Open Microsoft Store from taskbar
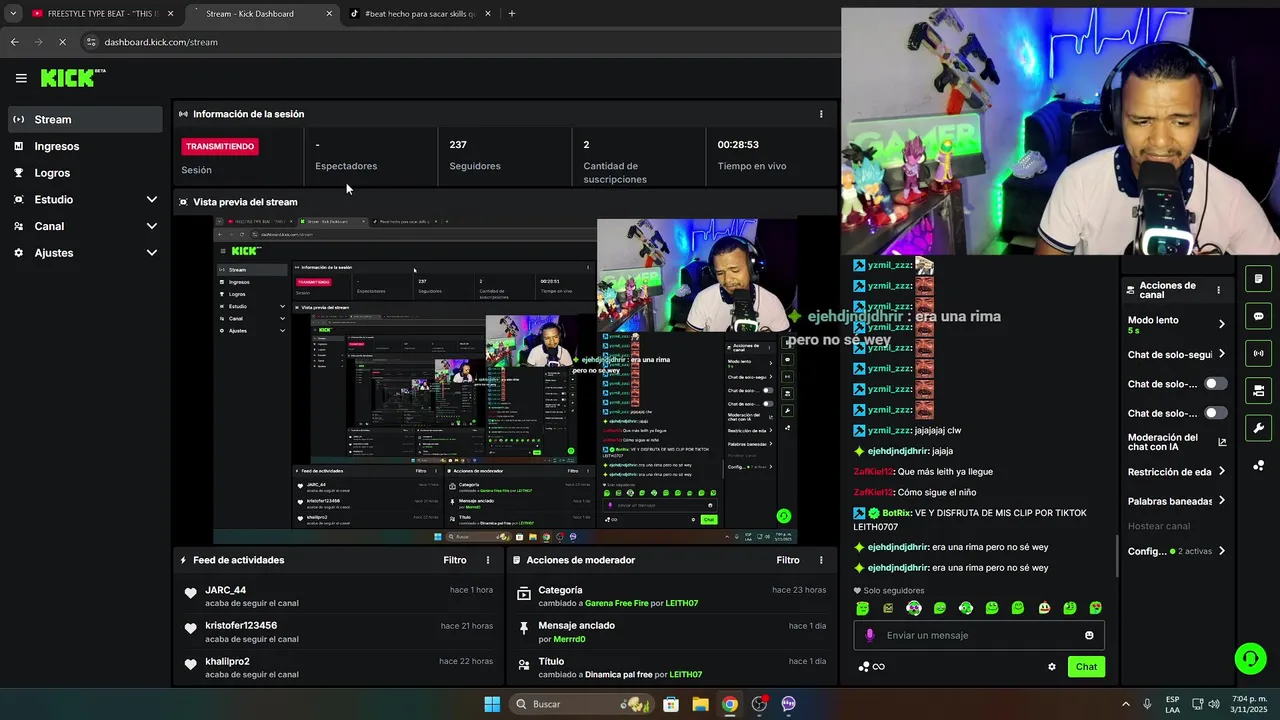 tap(671, 704)
